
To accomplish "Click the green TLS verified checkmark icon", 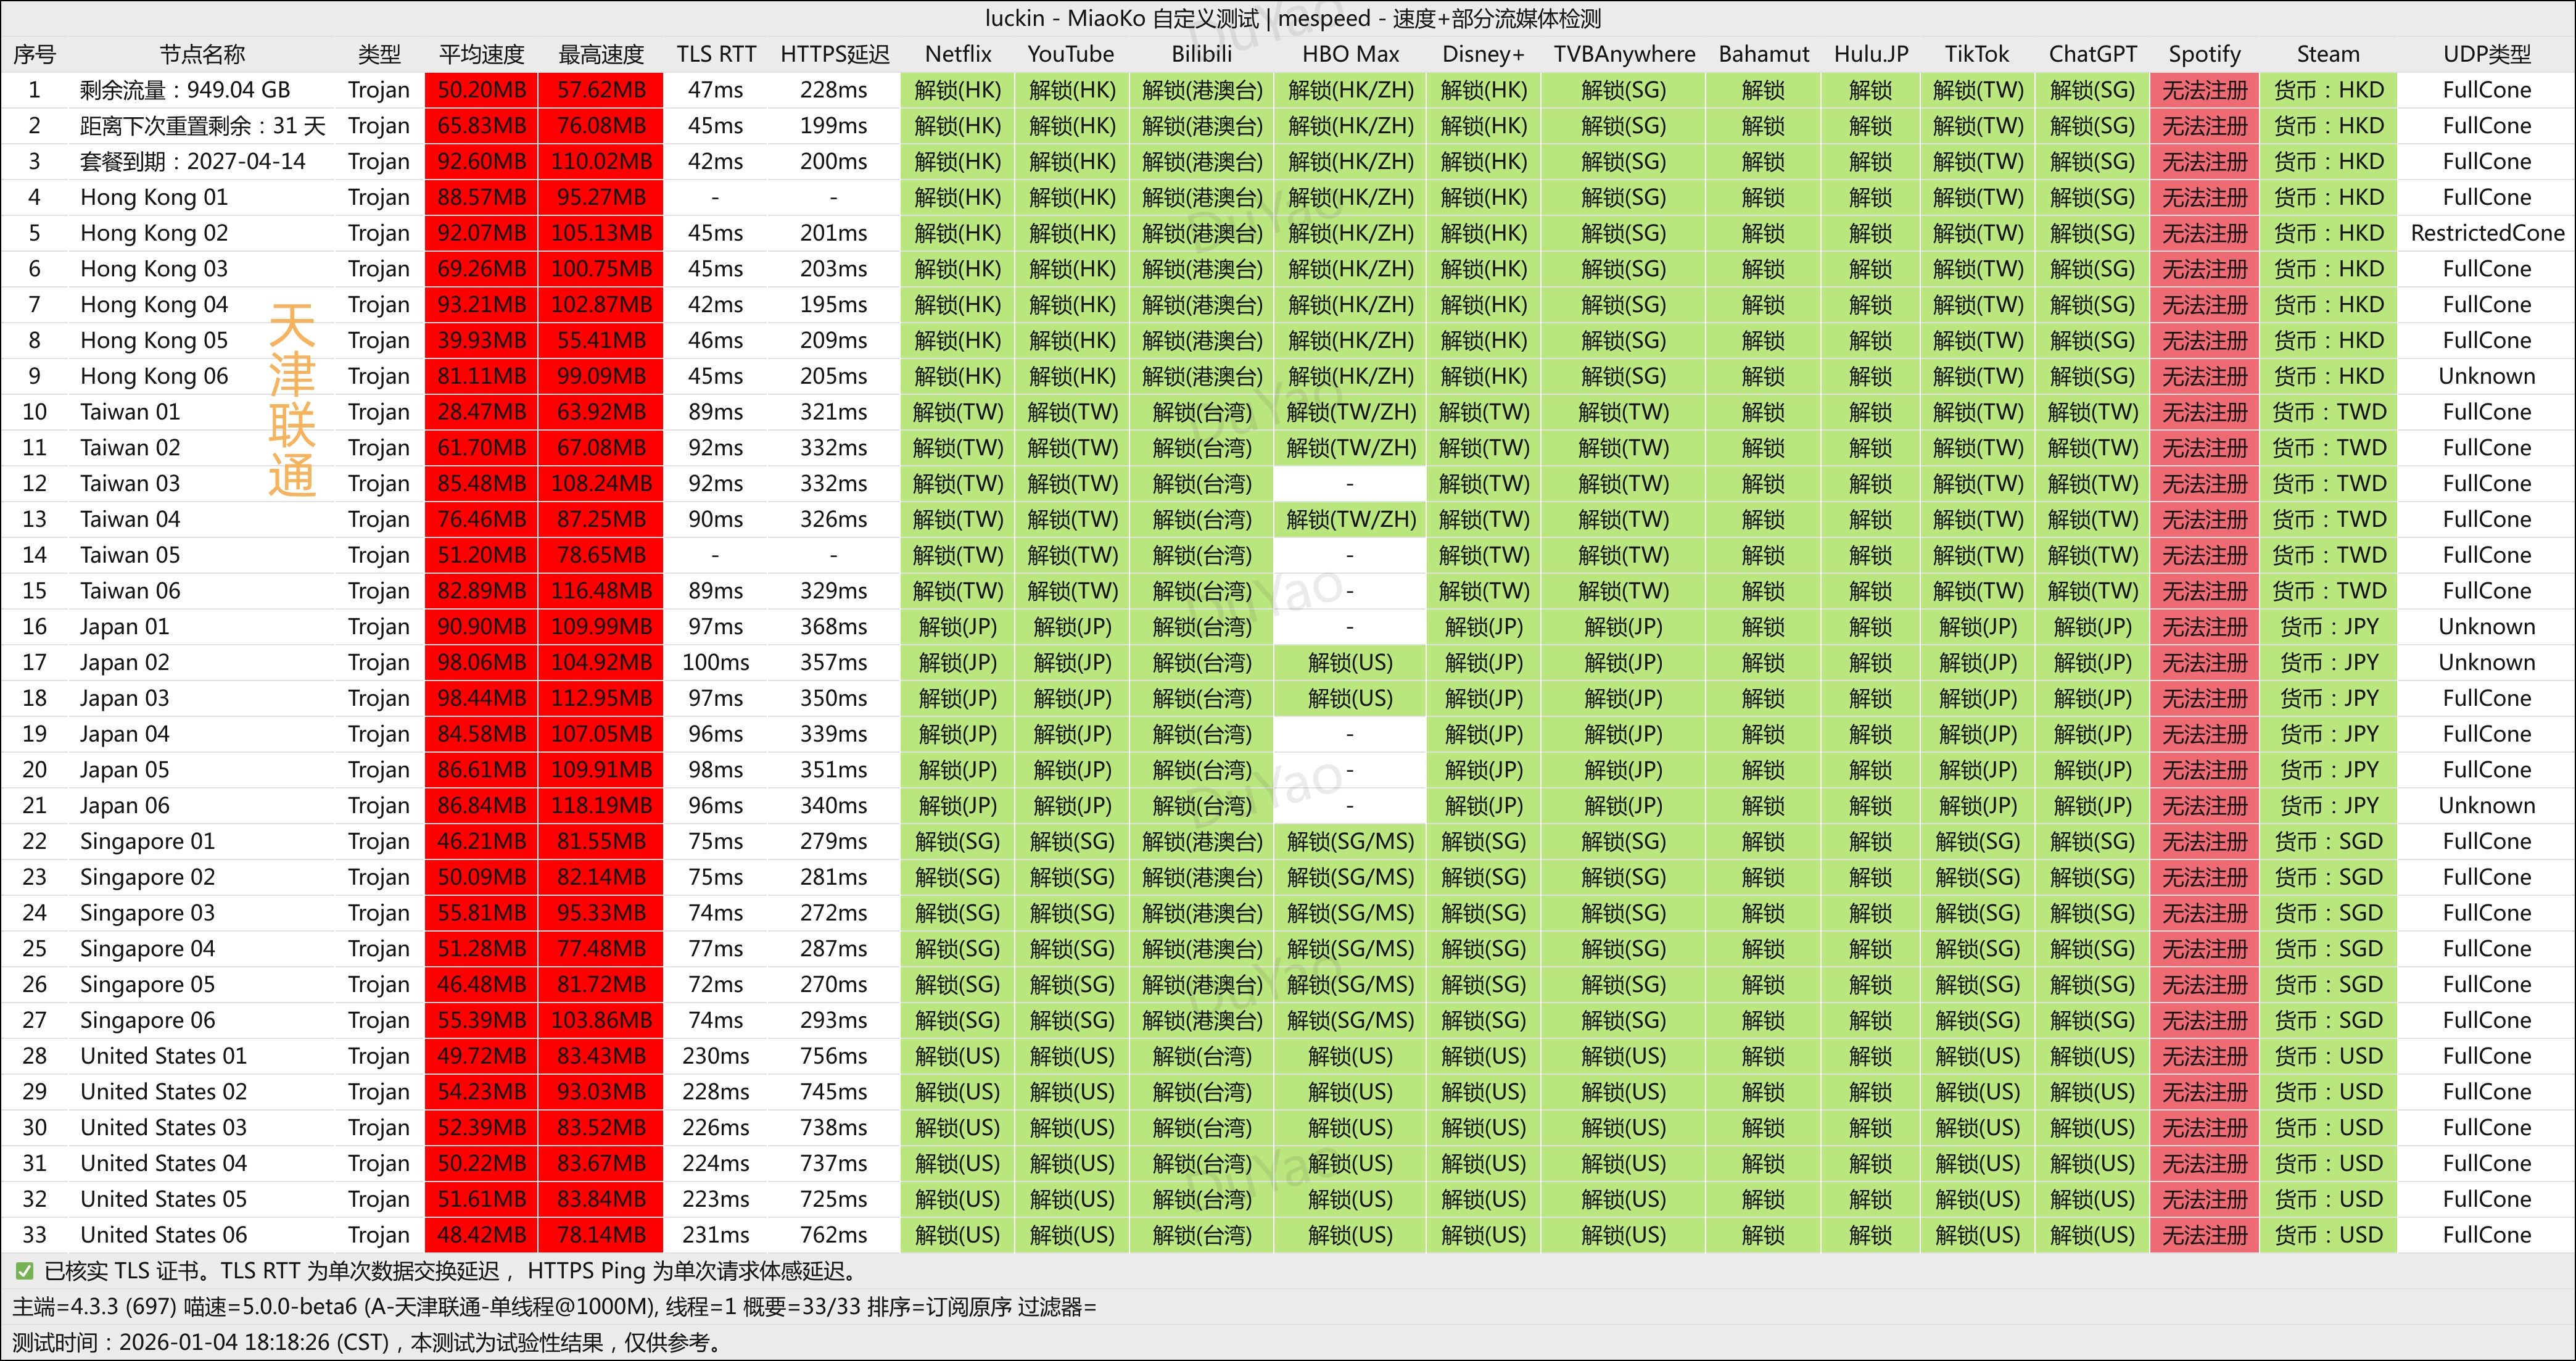I will [x=25, y=1271].
